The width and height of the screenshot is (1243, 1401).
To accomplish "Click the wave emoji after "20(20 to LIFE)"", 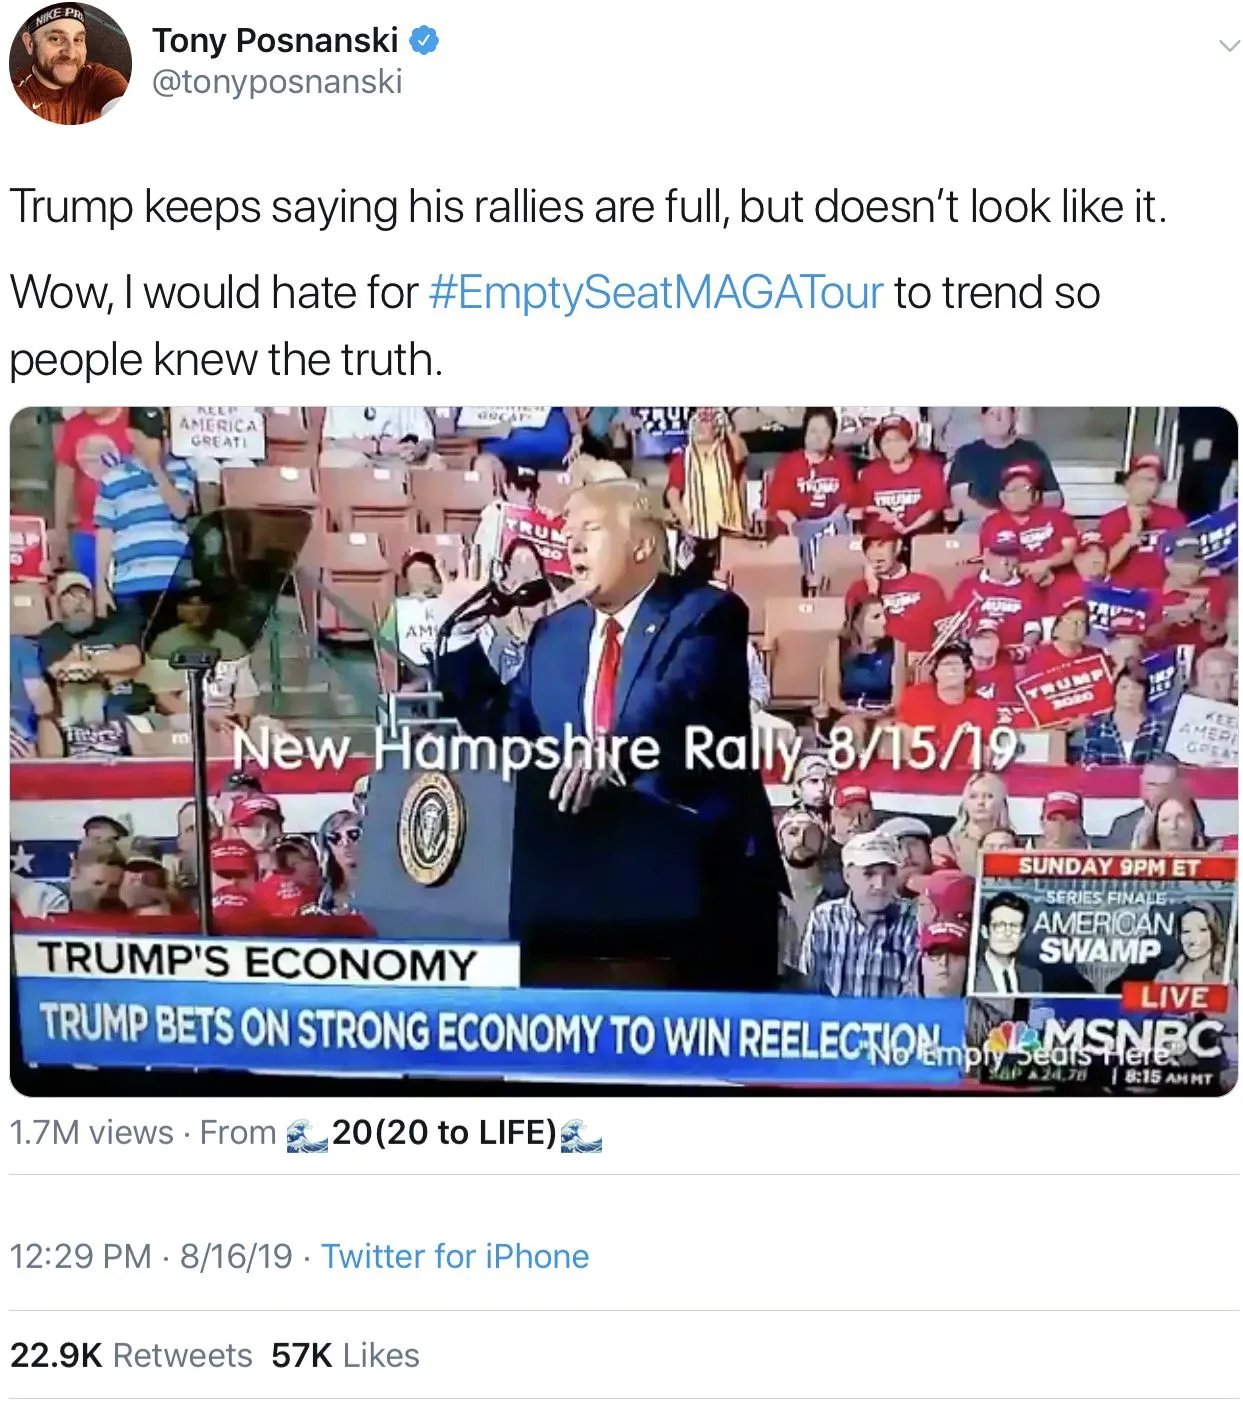I will 581,1134.
